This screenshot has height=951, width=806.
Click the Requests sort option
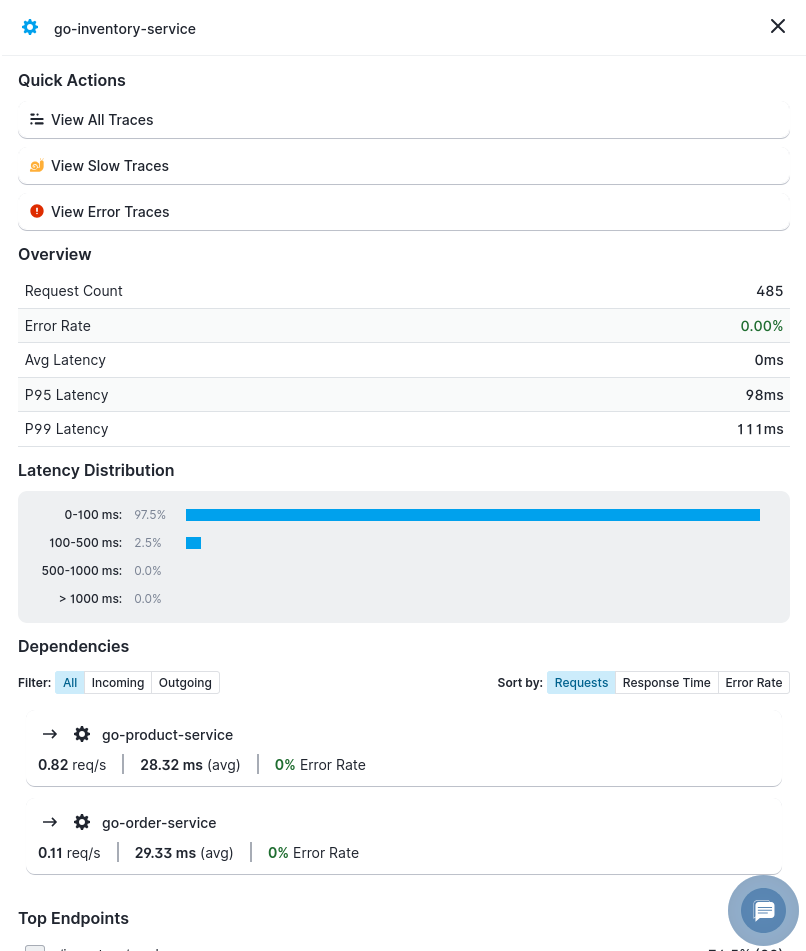pos(581,682)
